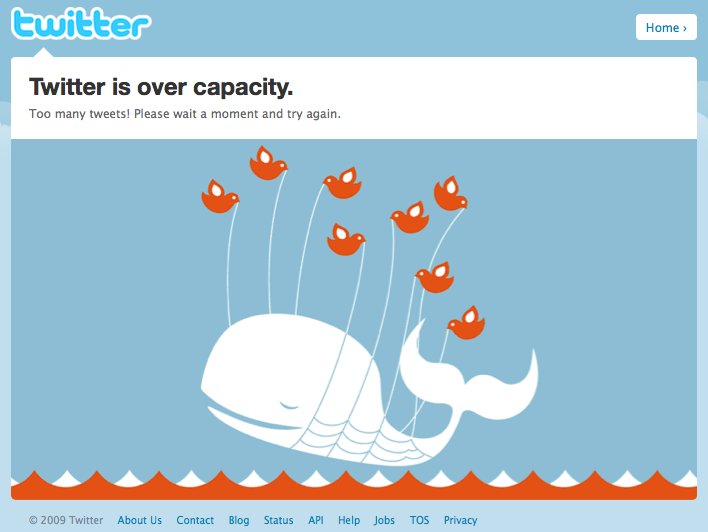The width and height of the screenshot is (708, 532).
Task: Visit the Blog link
Action: pos(239,520)
